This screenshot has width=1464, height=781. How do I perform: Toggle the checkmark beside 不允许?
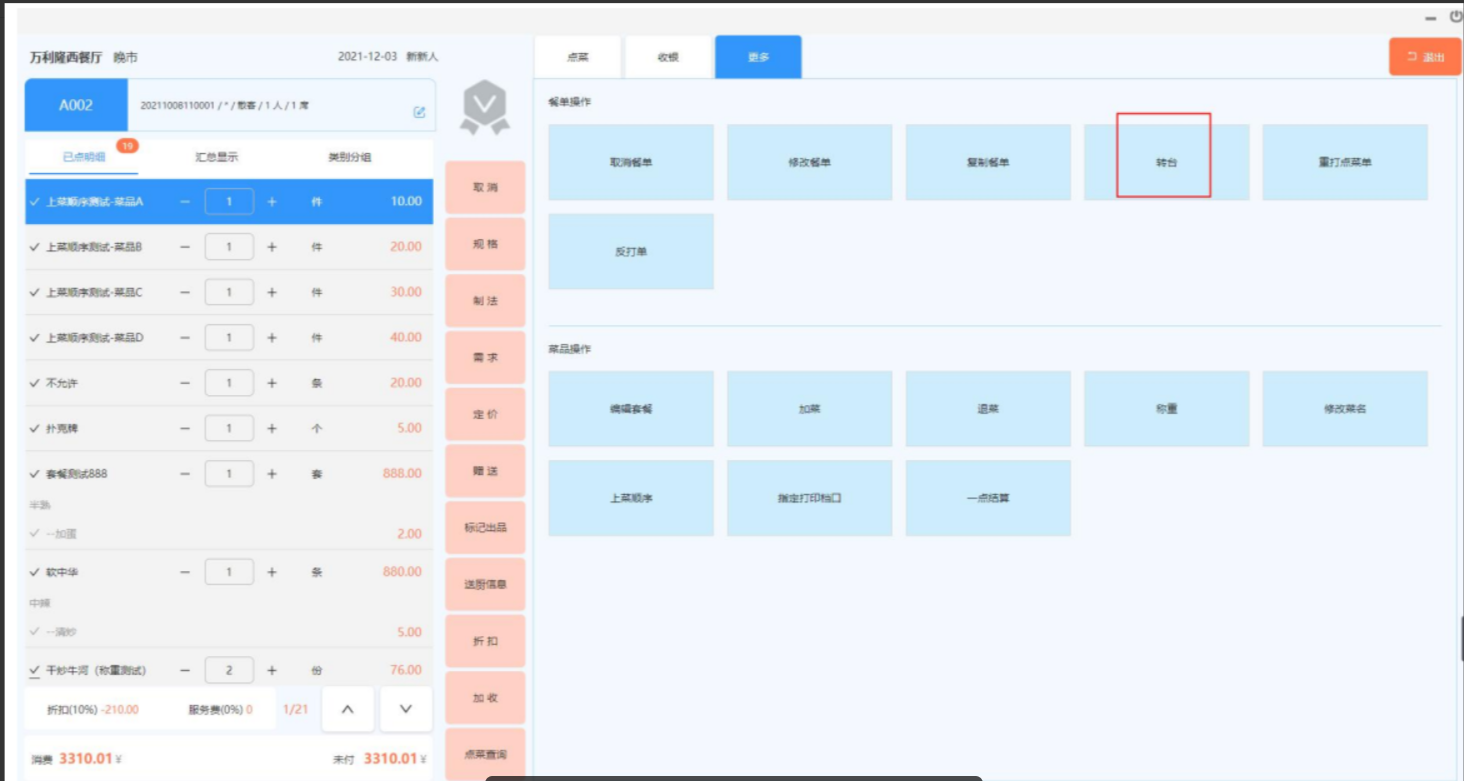click(x=35, y=383)
